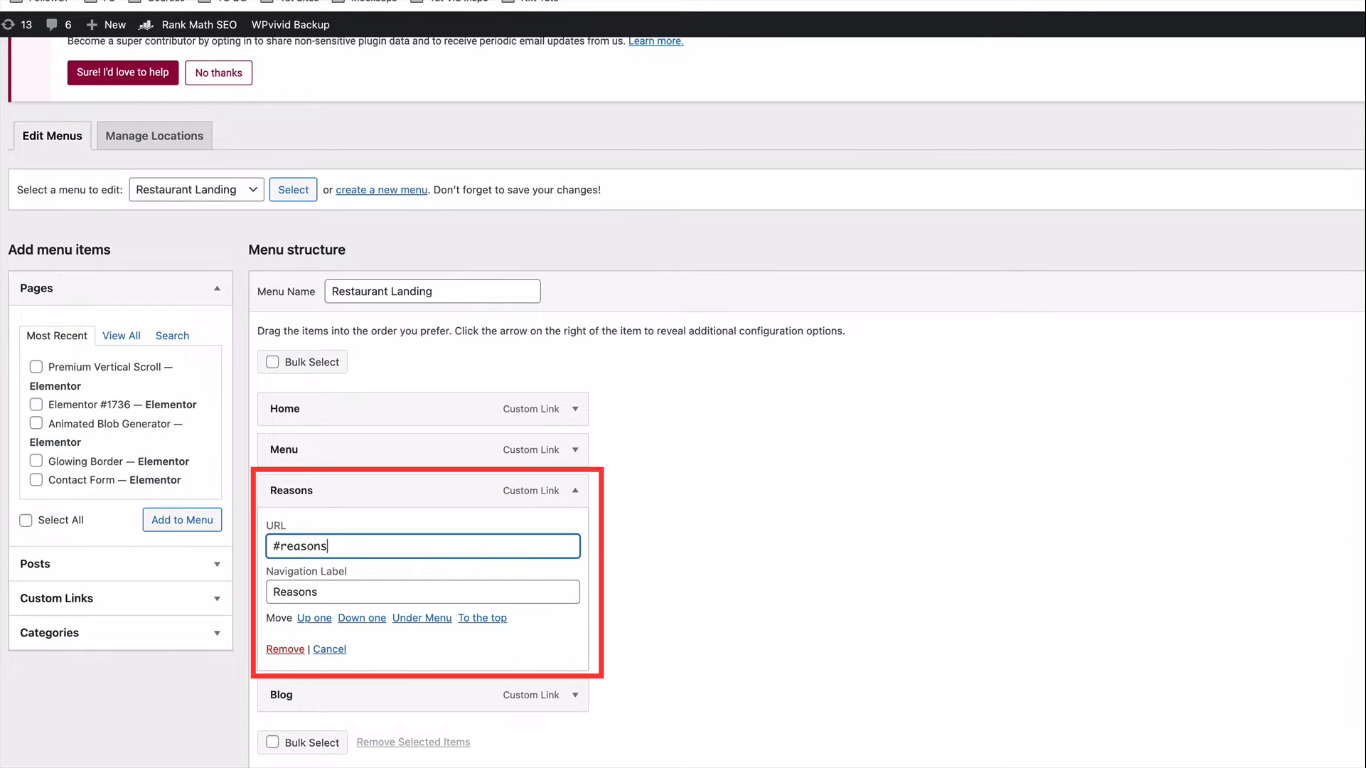The width and height of the screenshot is (1366, 768).
Task: Dismiss the notice with No thanks
Action: pyautogui.click(x=219, y=72)
